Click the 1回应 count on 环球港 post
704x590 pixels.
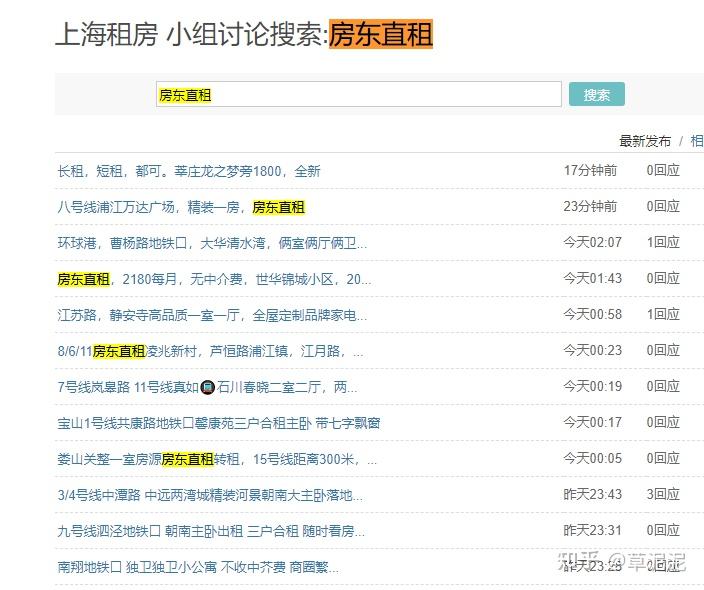click(x=663, y=242)
